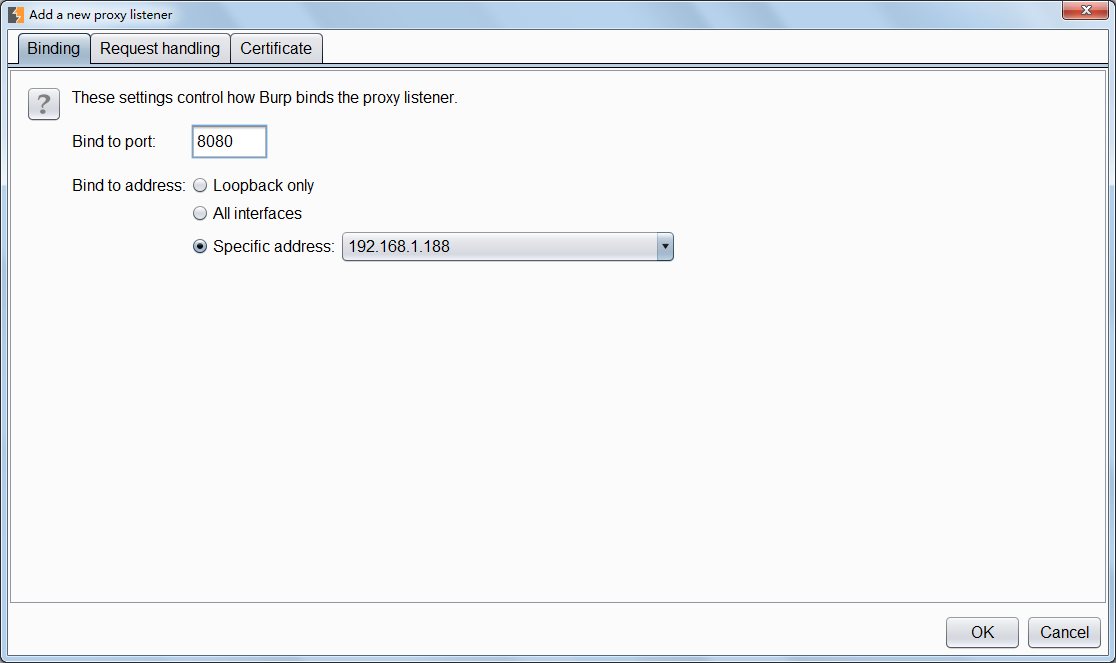Click the Burp Suite icon in title bar
1116x663 pixels.
coord(15,15)
